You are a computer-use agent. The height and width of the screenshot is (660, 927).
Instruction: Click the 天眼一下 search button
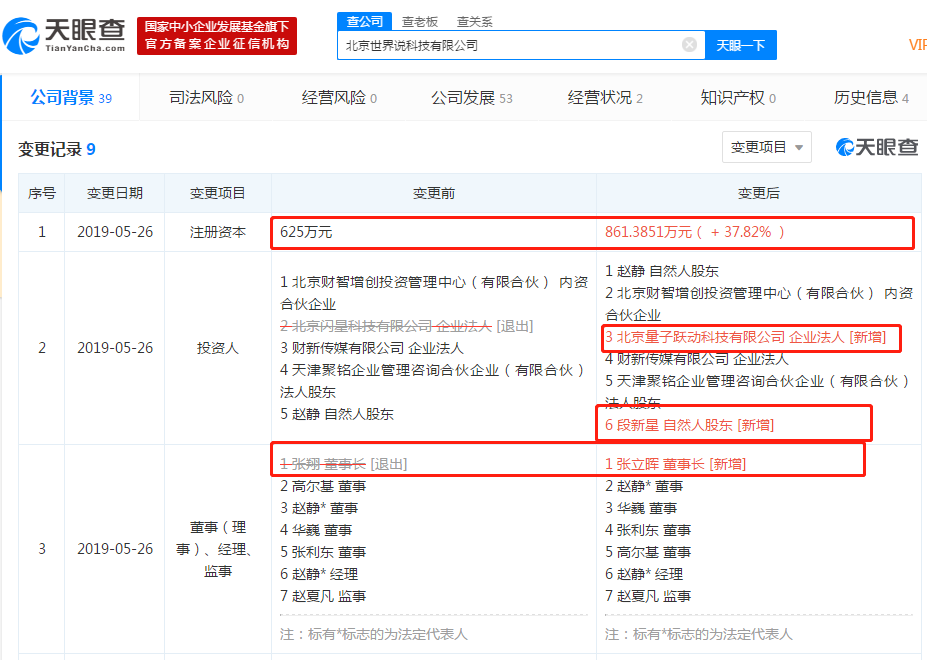741,46
